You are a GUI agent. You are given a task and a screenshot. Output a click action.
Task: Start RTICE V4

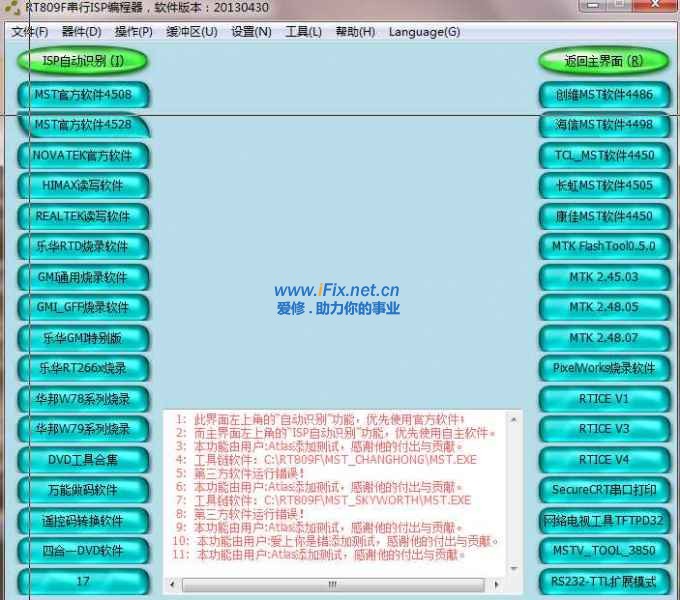coord(604,460)
